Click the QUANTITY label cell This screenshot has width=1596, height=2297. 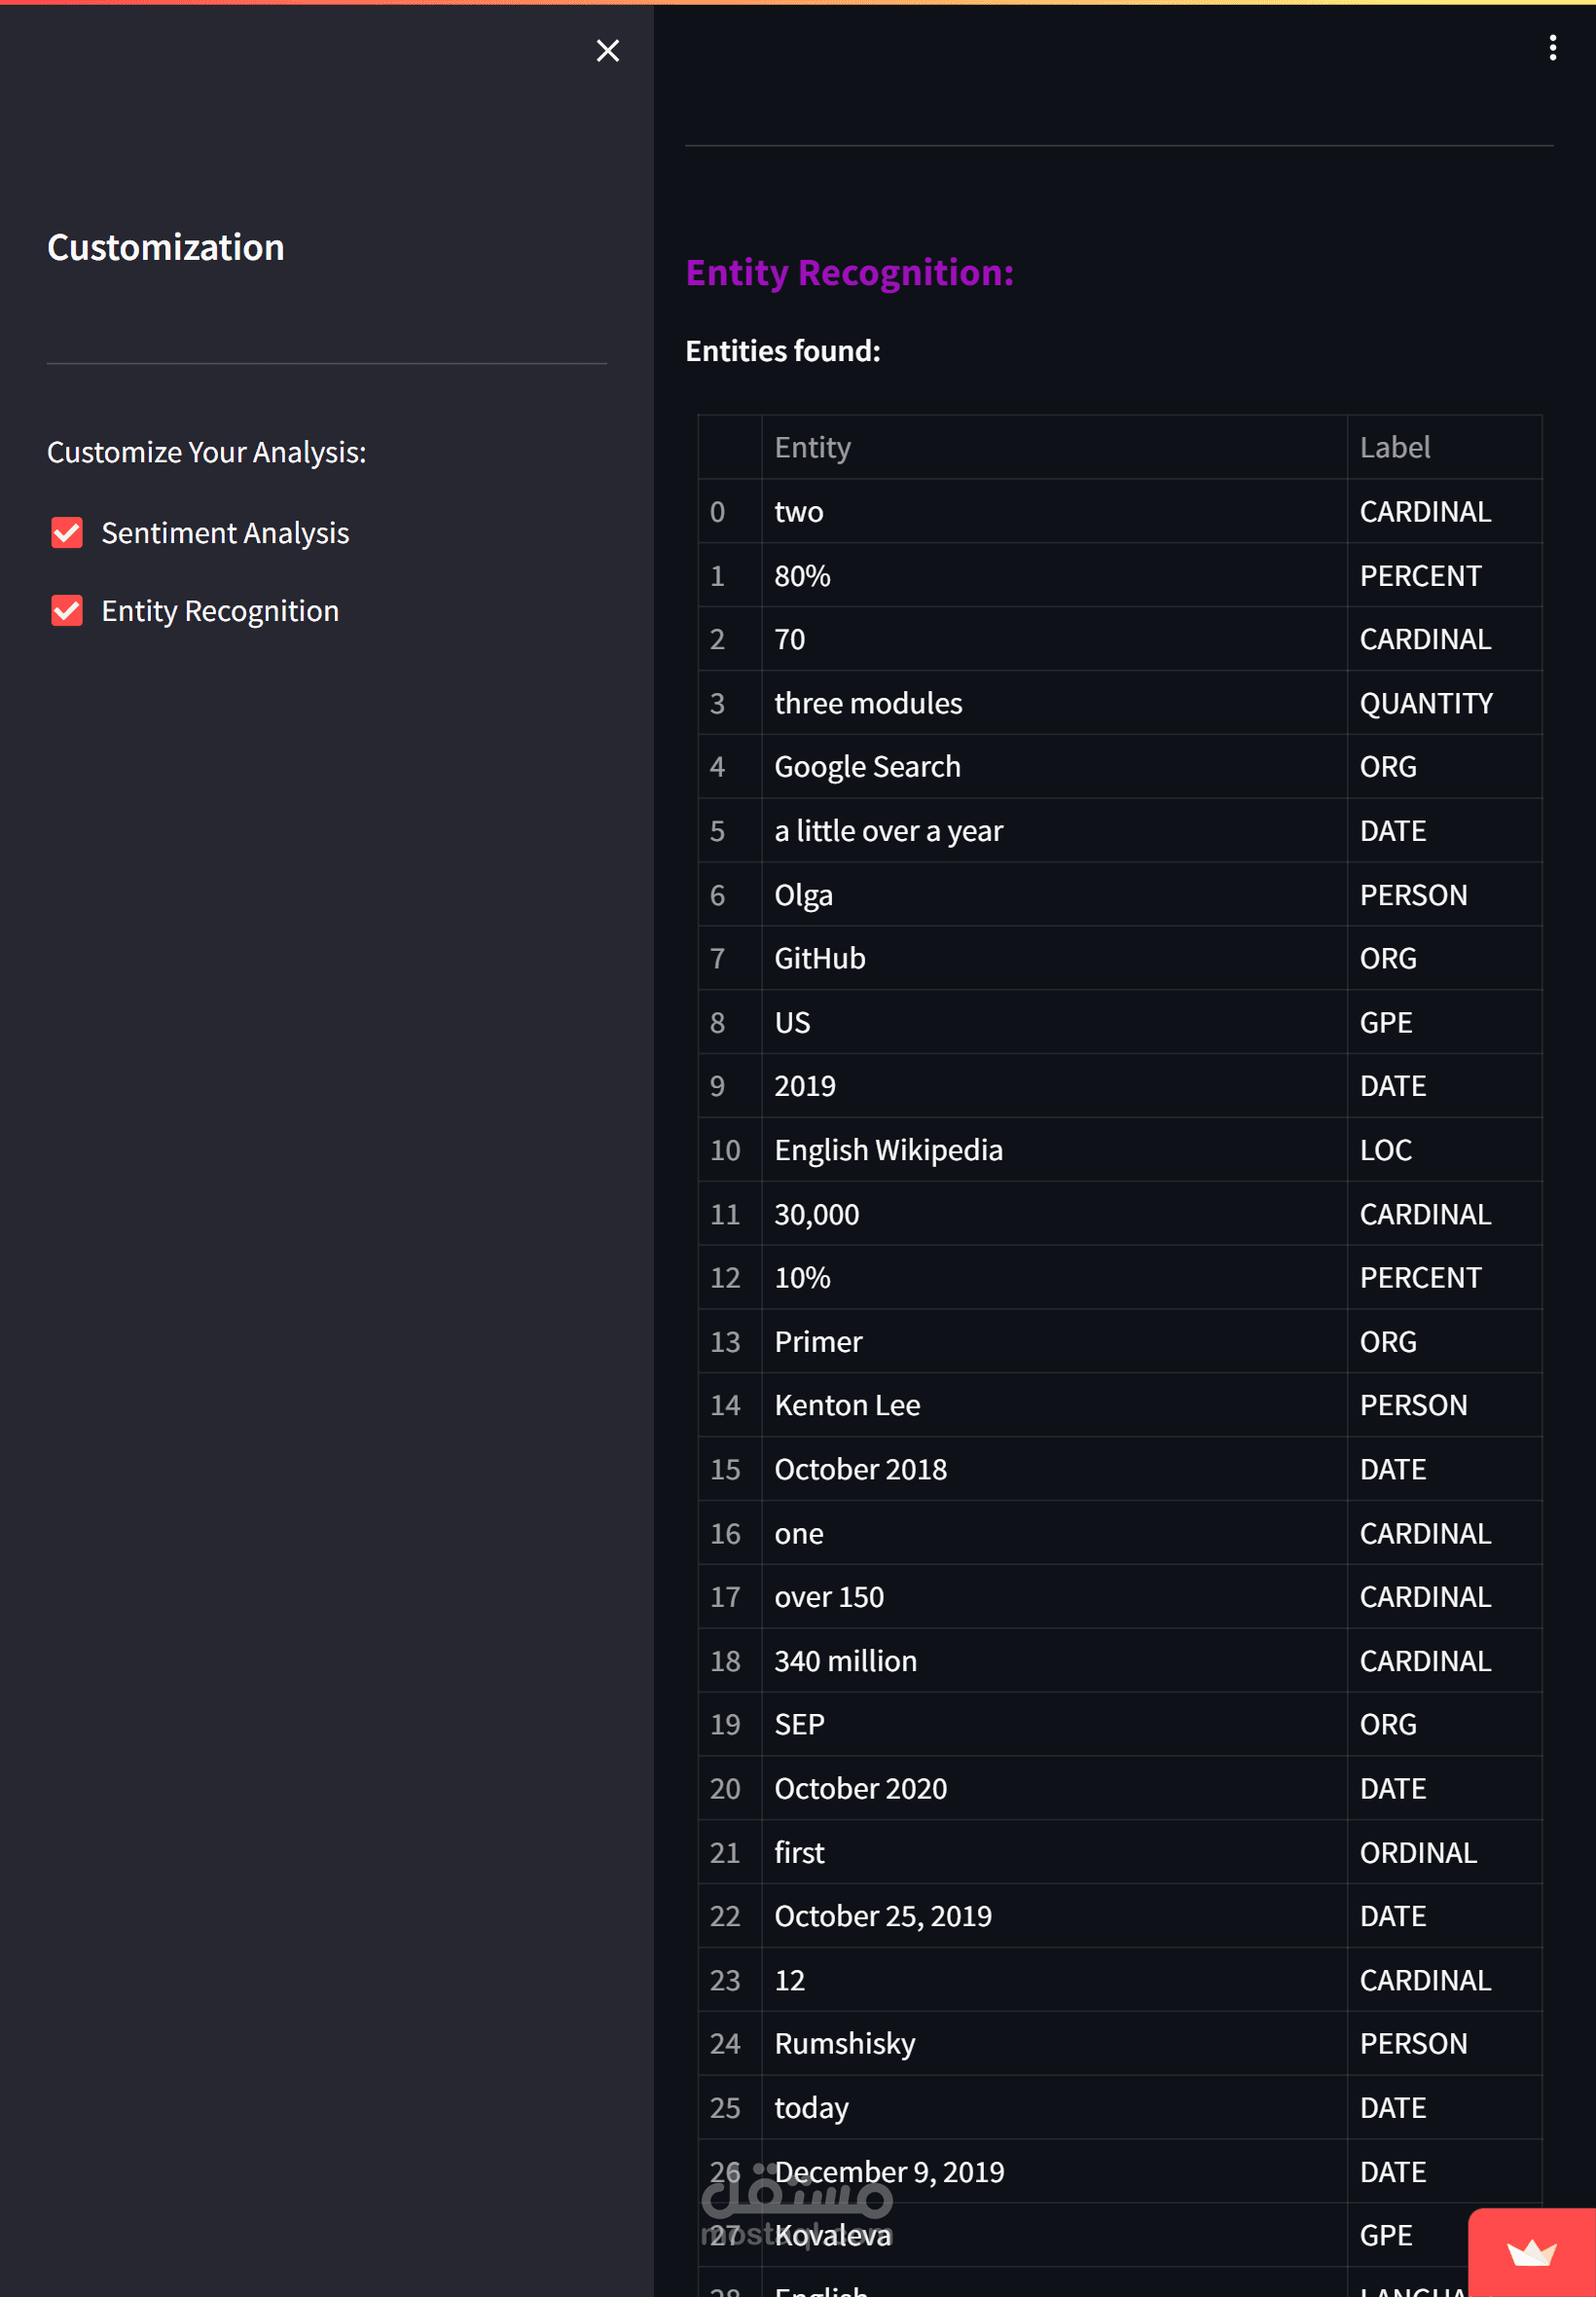pos(1425,703)
